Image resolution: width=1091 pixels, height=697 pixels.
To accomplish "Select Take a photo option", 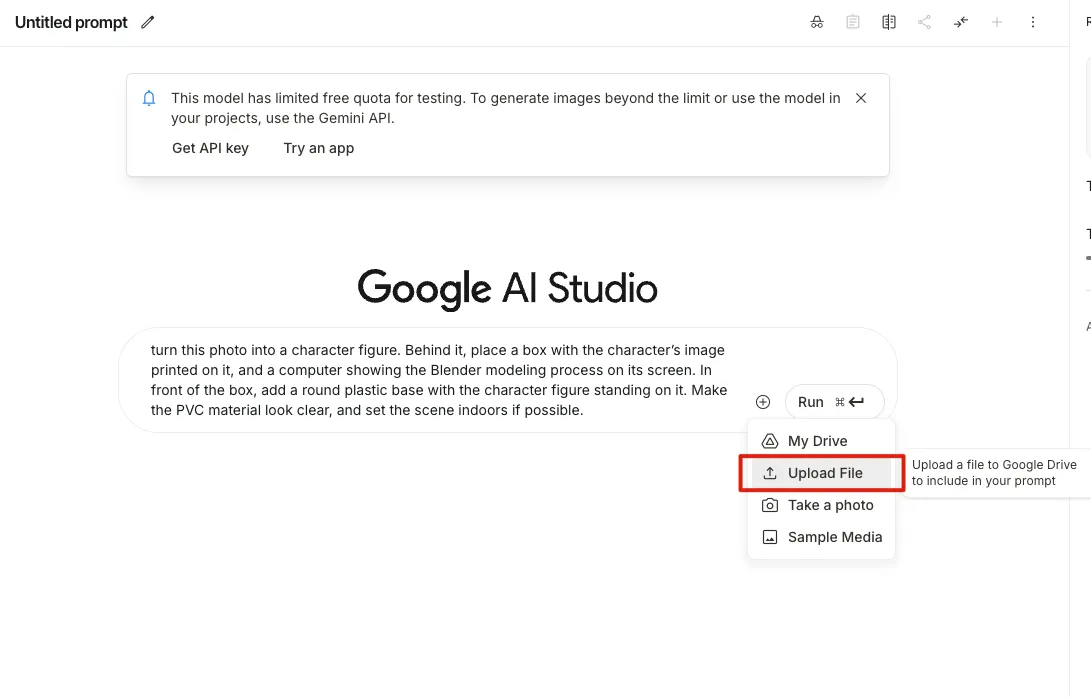I will pyautogui.click(x=830, y=505).
